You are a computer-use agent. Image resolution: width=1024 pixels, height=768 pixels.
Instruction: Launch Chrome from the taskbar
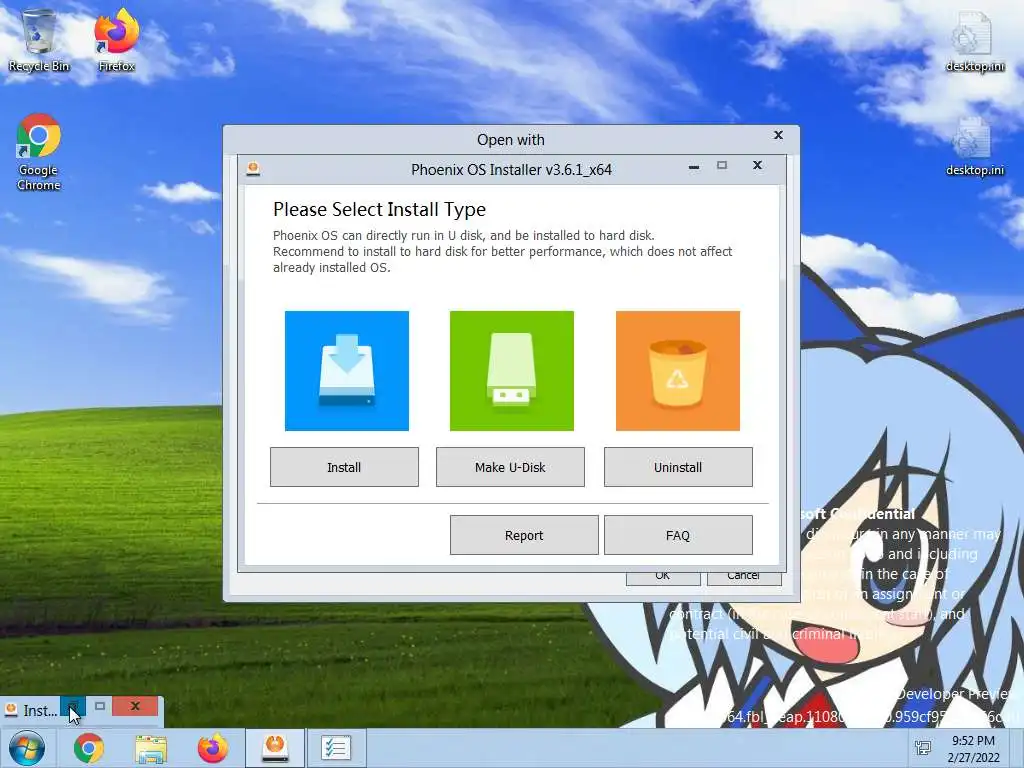[89, 748]
